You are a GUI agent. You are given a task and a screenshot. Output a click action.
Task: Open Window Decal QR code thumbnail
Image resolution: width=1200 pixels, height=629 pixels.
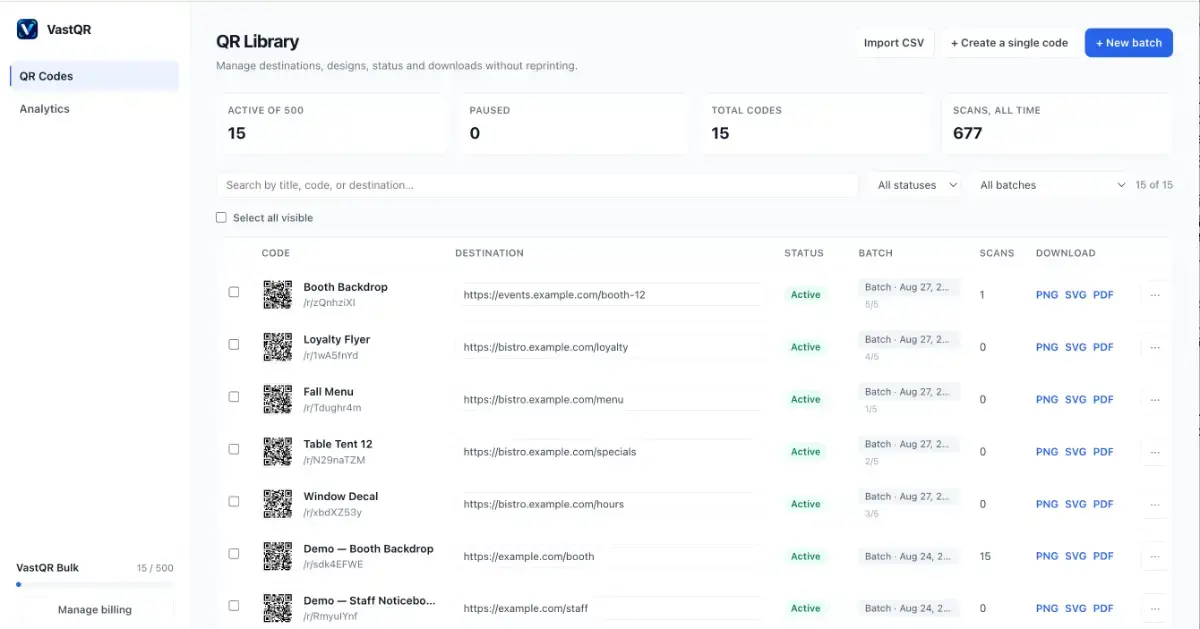coord(278,503)
